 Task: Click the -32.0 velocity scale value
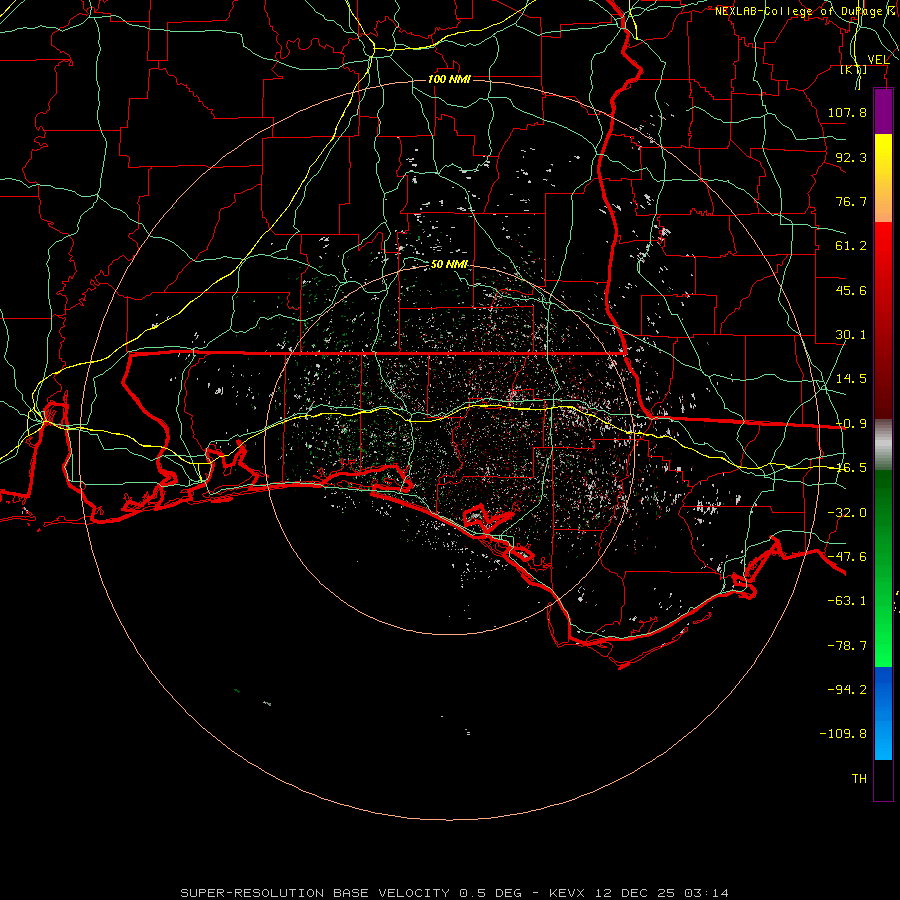pyautogui.click(x=847, y=513)
